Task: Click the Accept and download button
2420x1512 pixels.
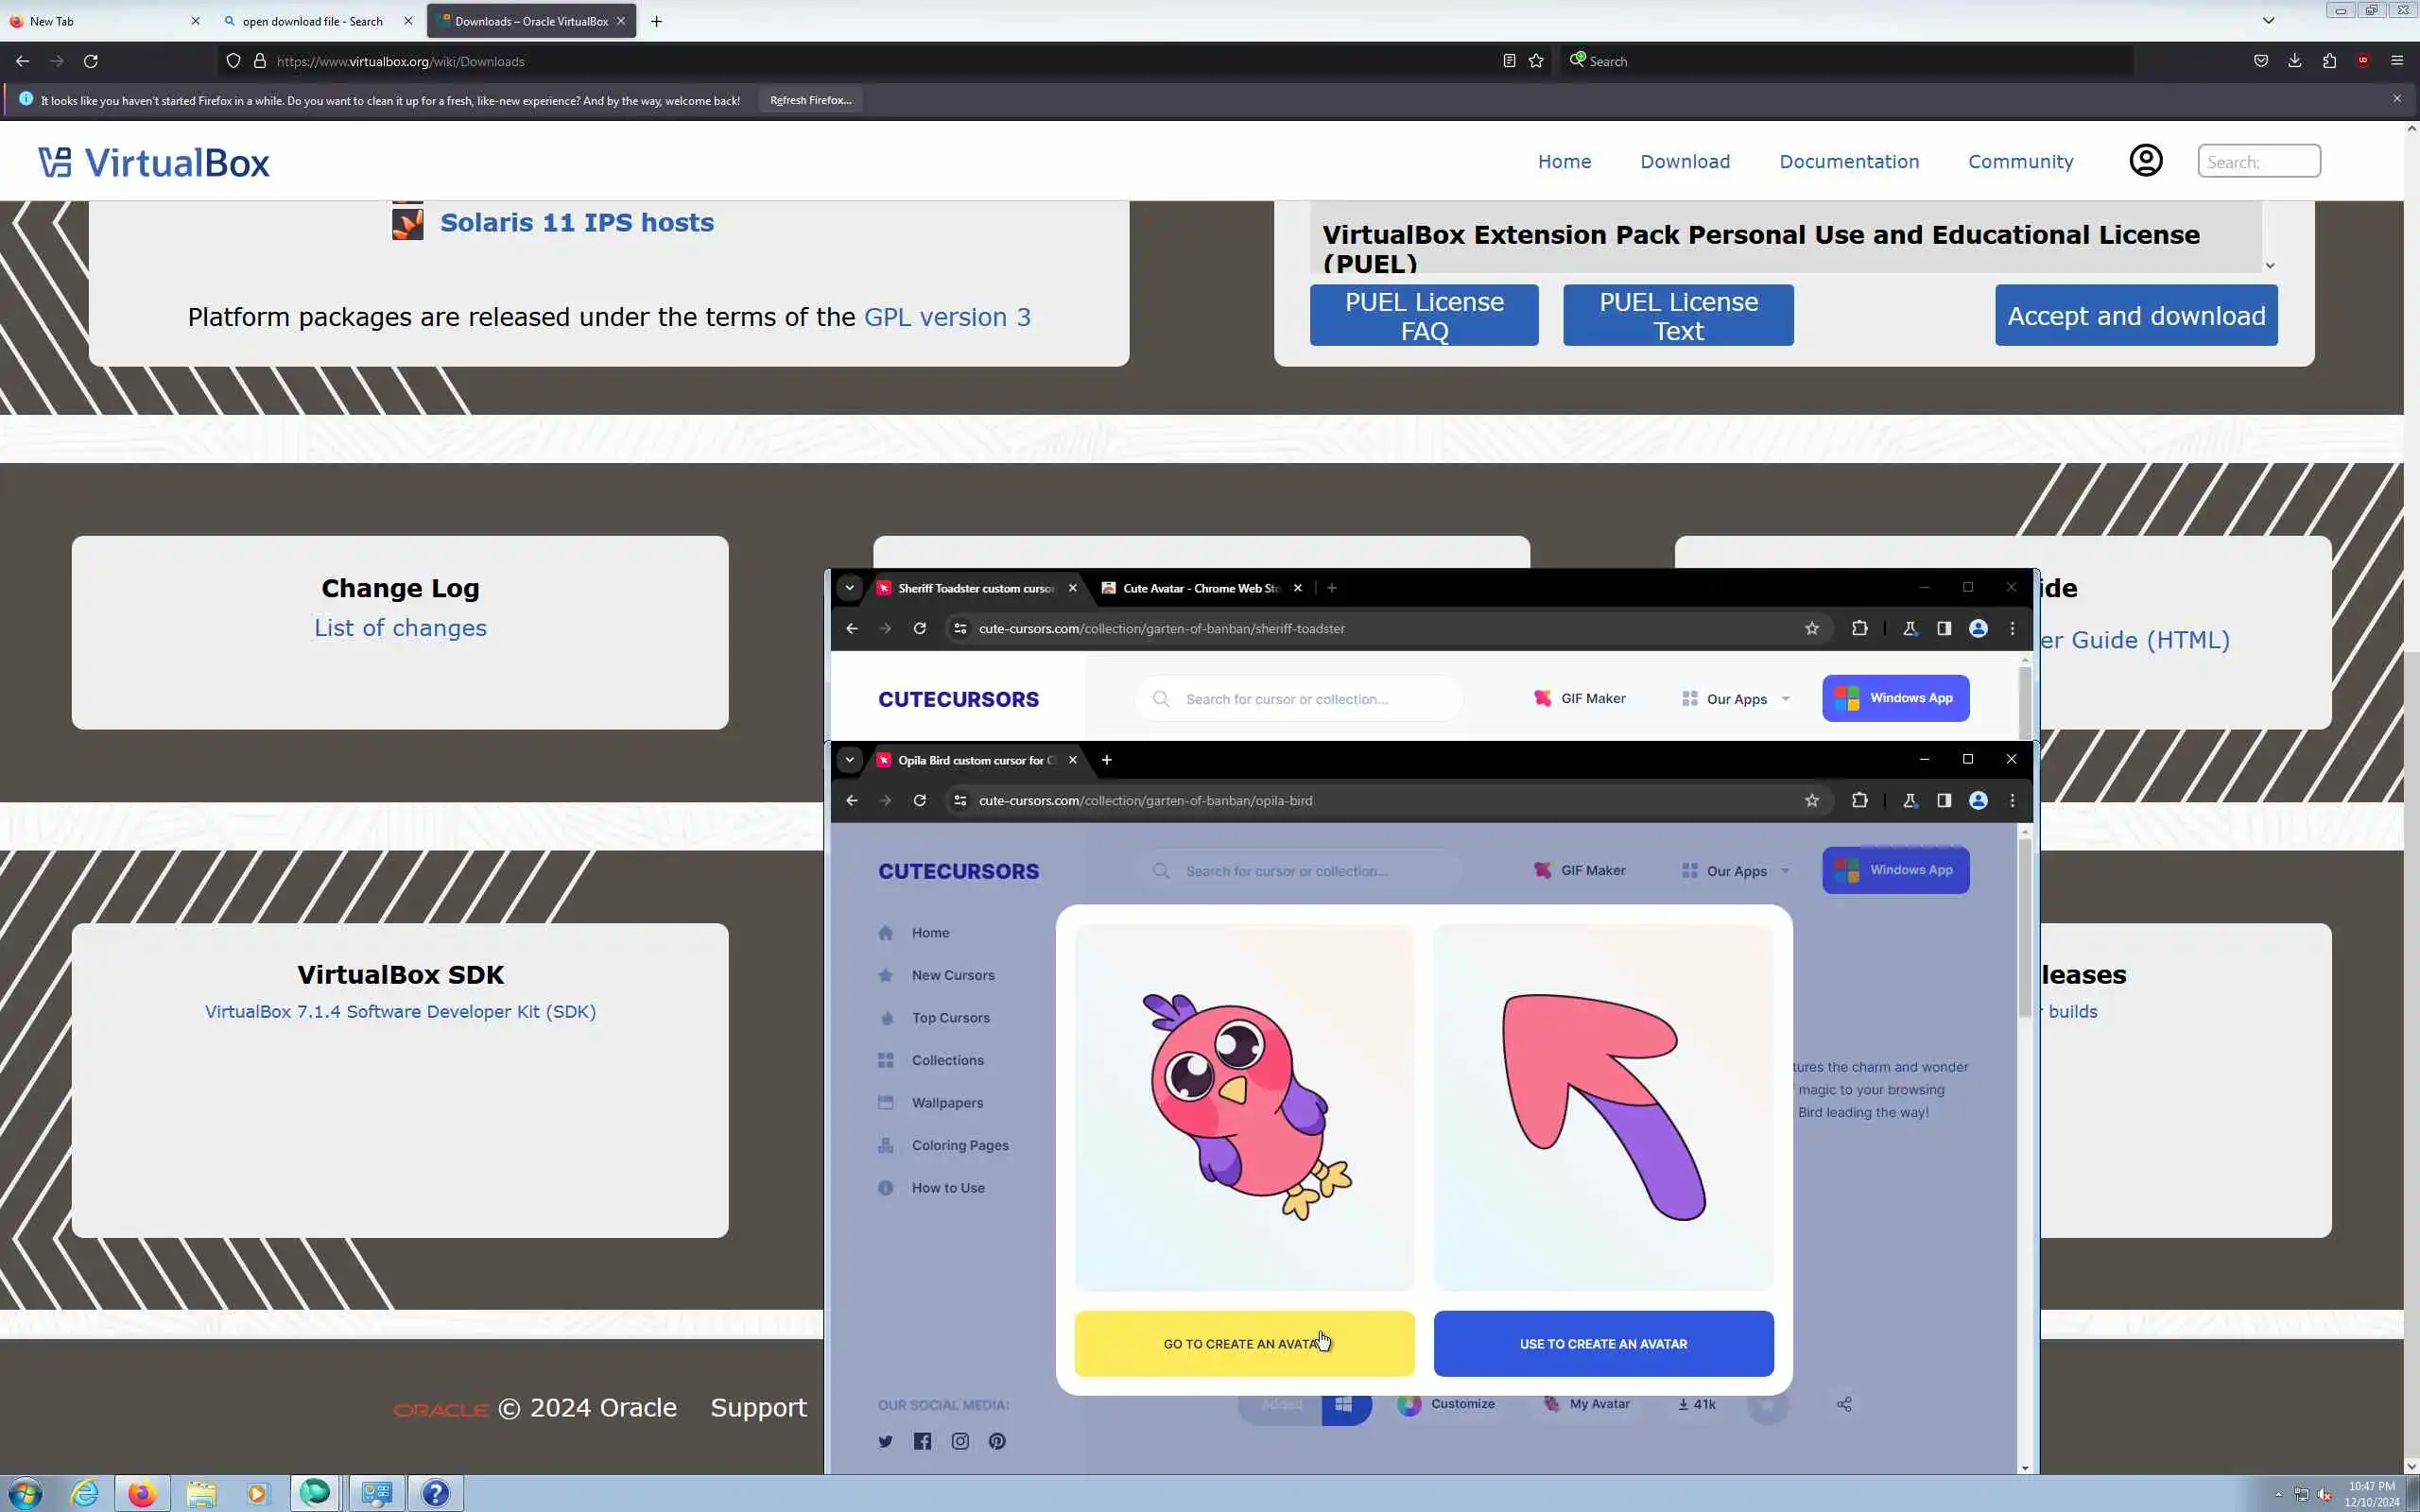Action: click(2136, 316)
